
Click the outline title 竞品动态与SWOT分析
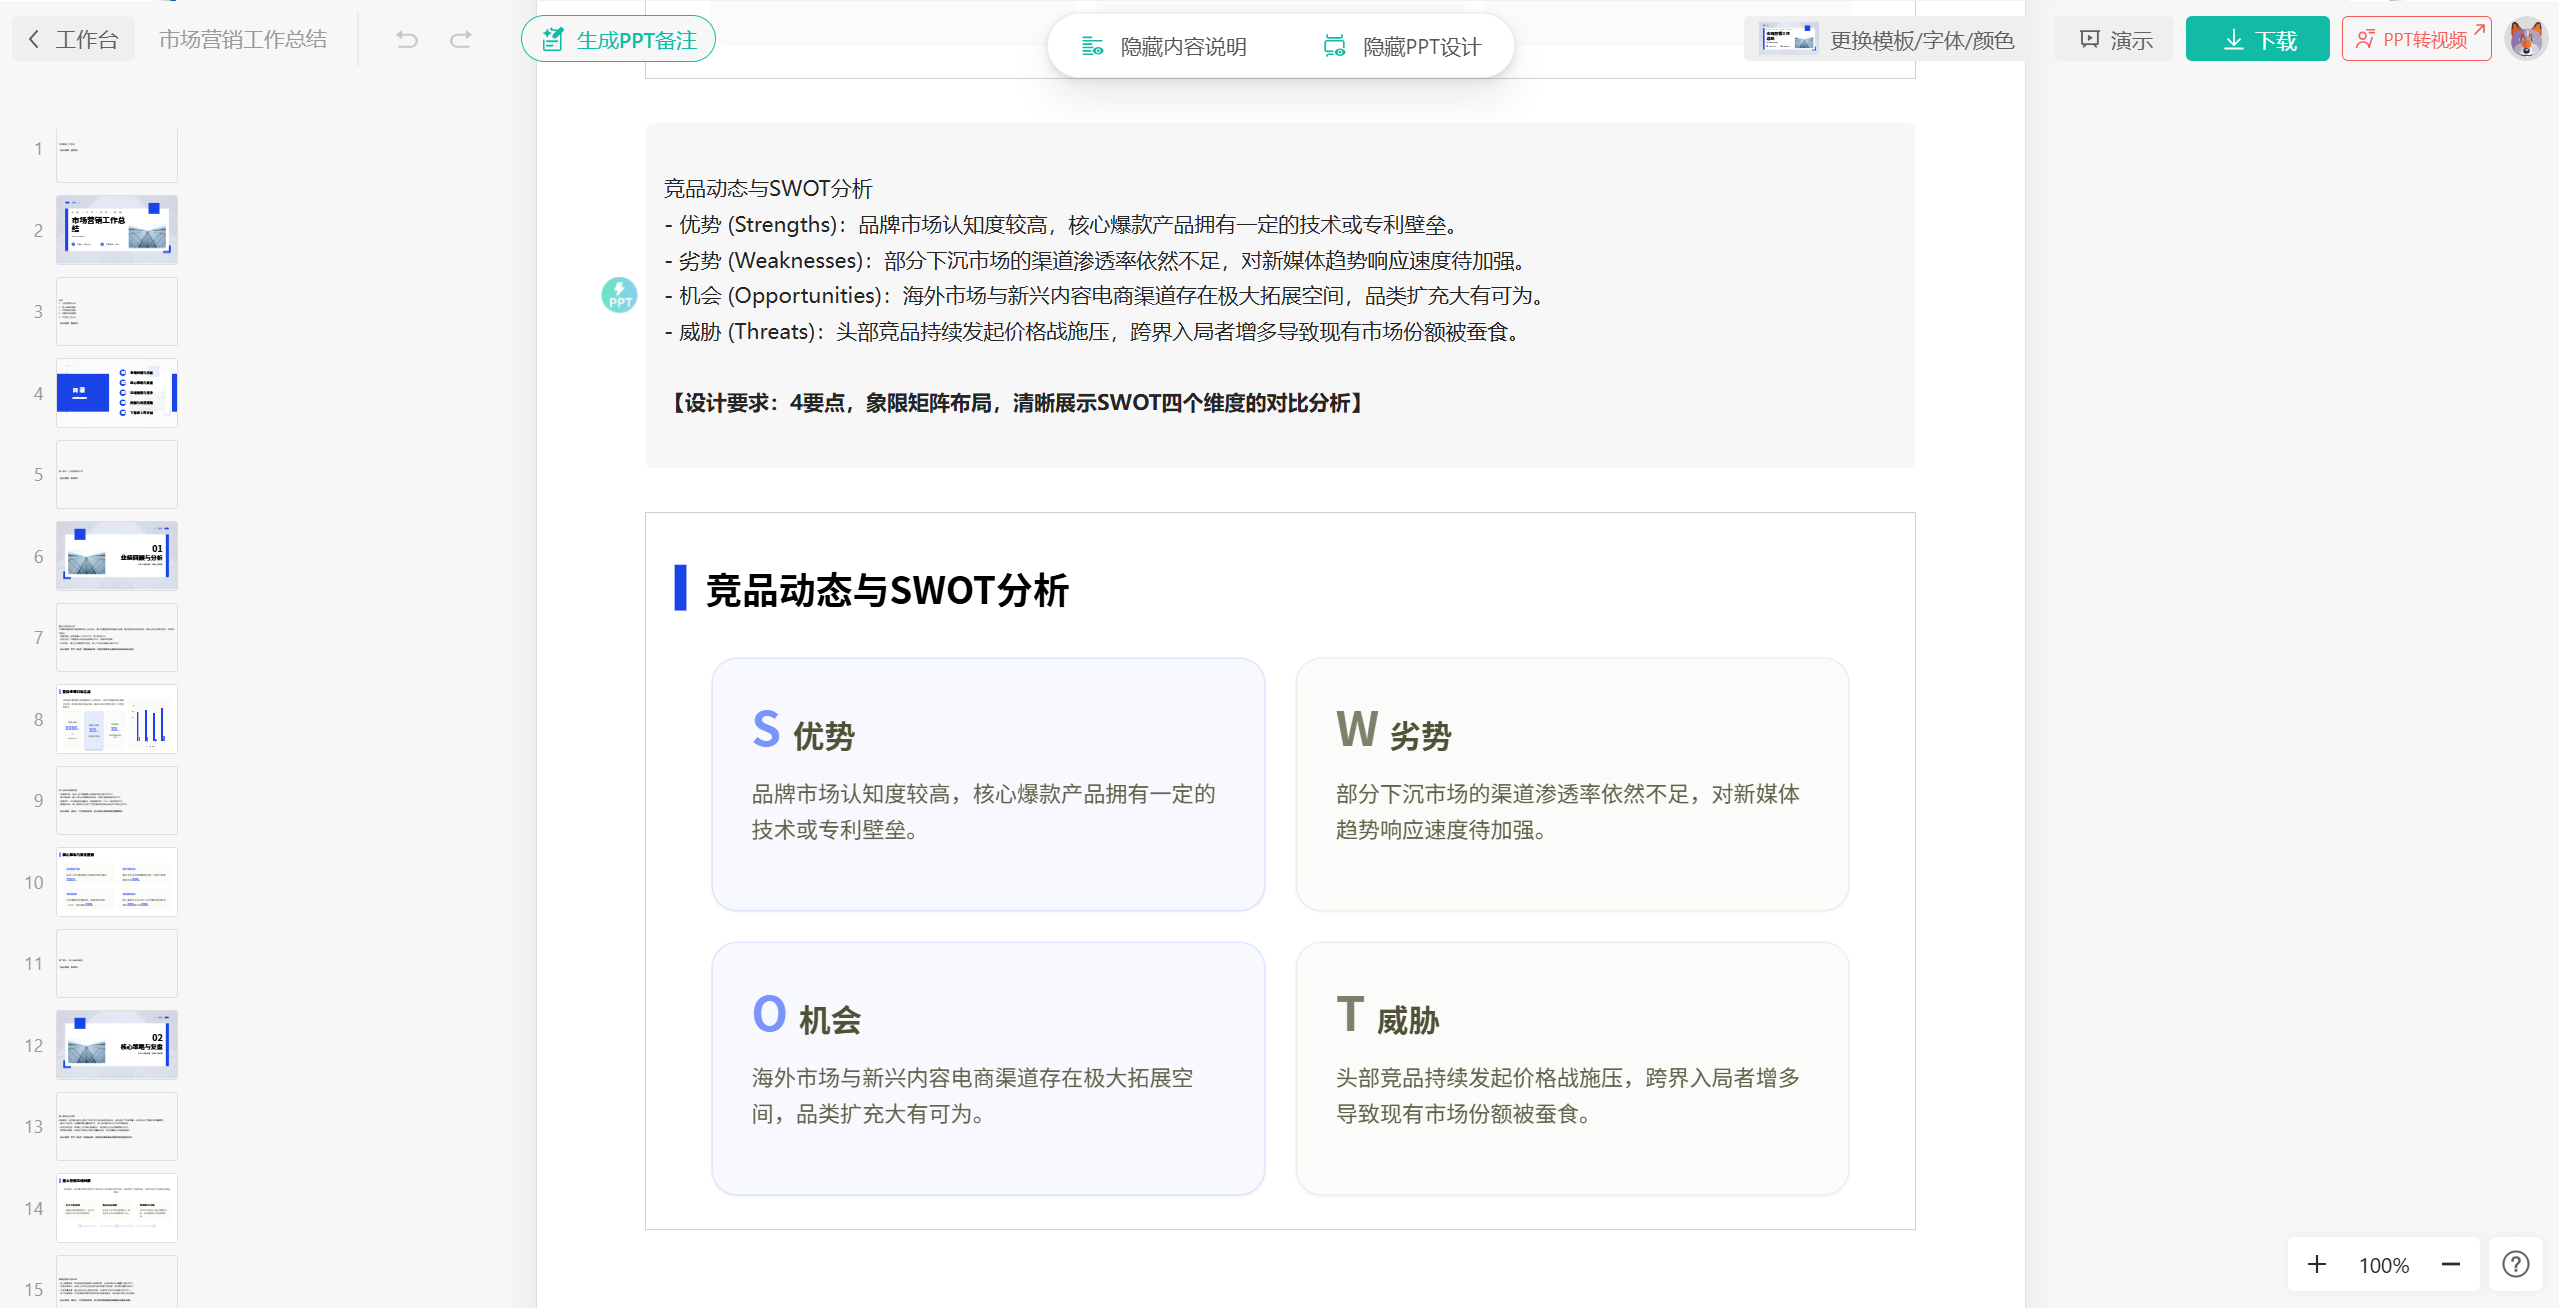click(768, 188)
